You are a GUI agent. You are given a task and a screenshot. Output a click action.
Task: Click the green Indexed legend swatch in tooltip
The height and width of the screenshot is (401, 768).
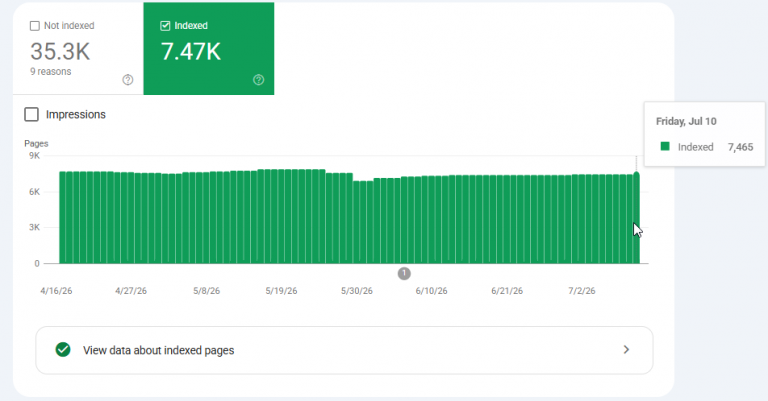tap(665, 146)
